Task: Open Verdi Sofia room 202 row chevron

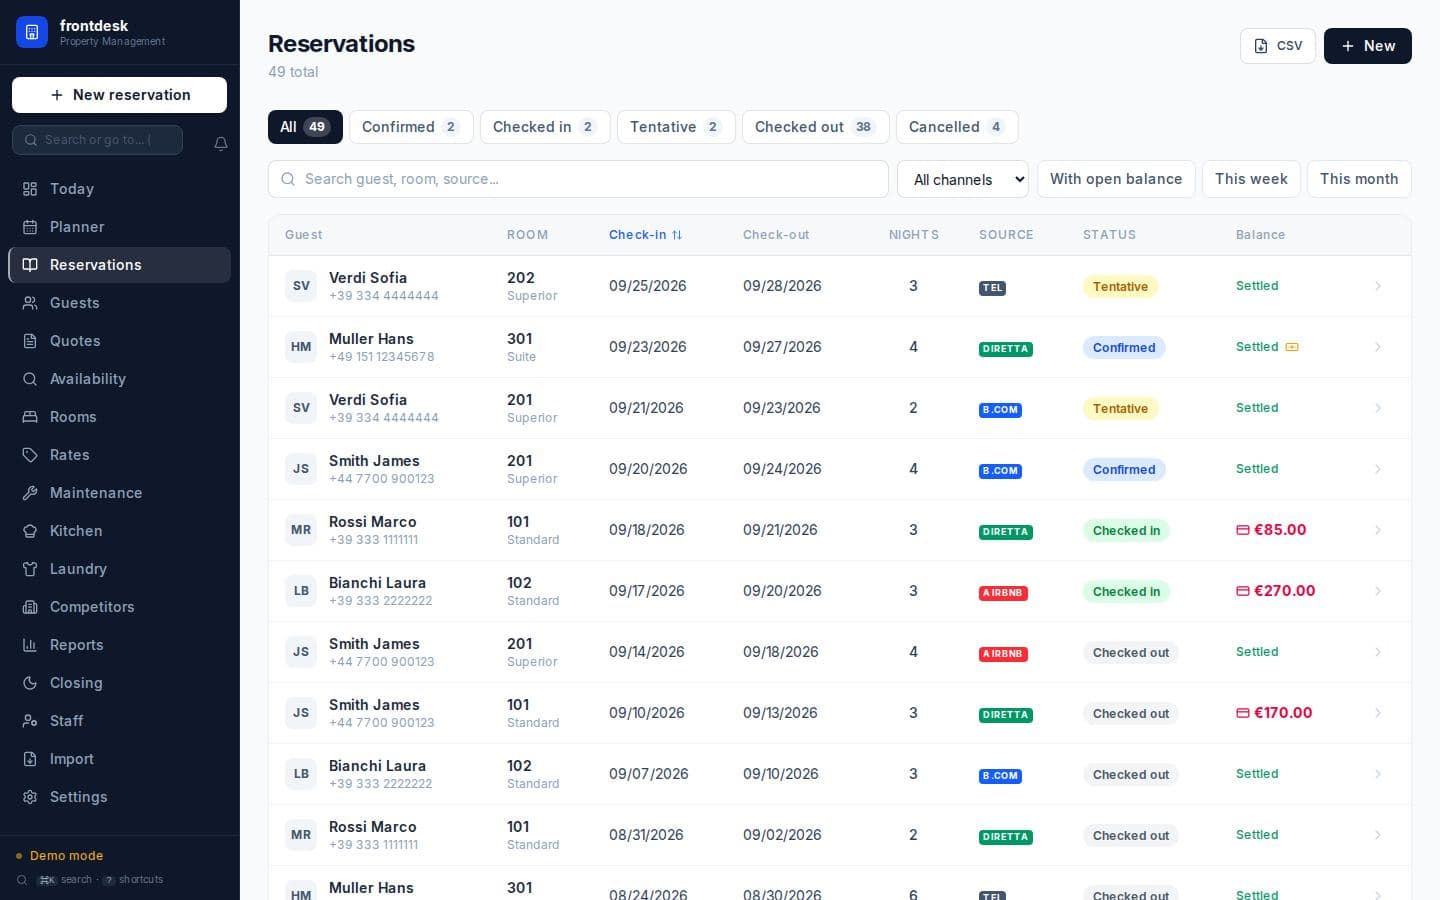Action: [x=1378, y=286]
